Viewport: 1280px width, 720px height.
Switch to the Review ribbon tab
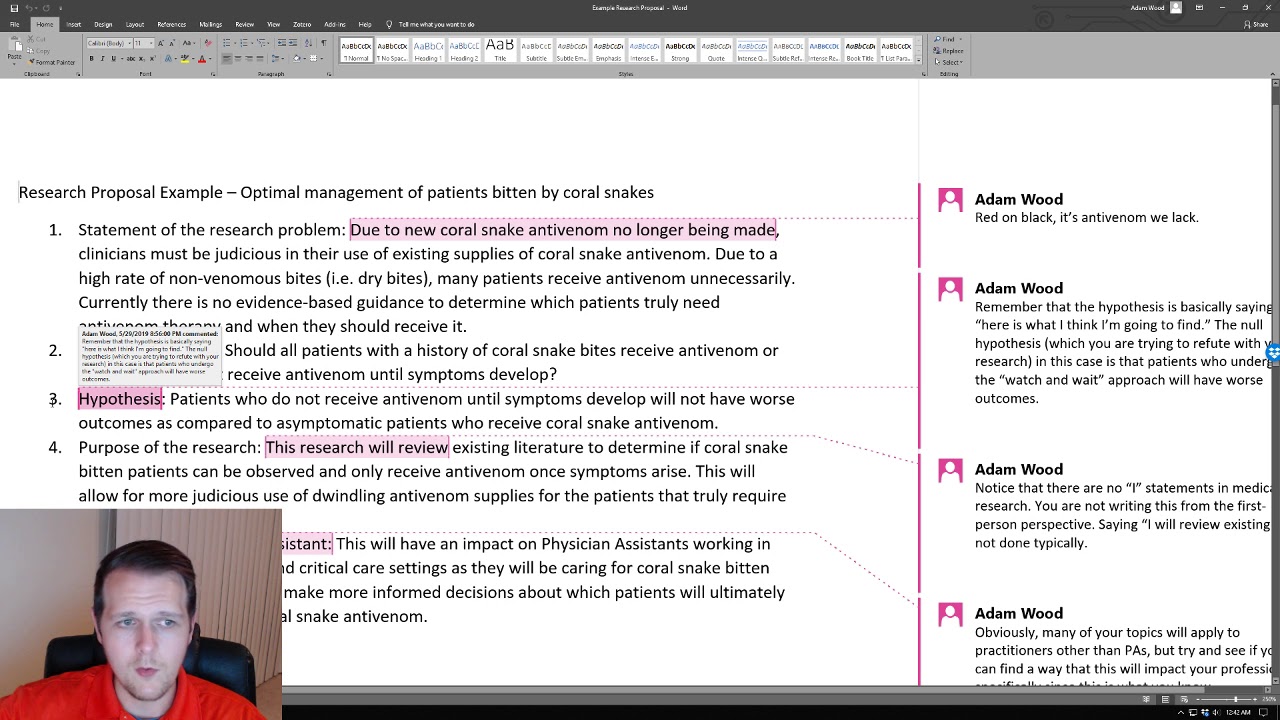click(244, 24)
